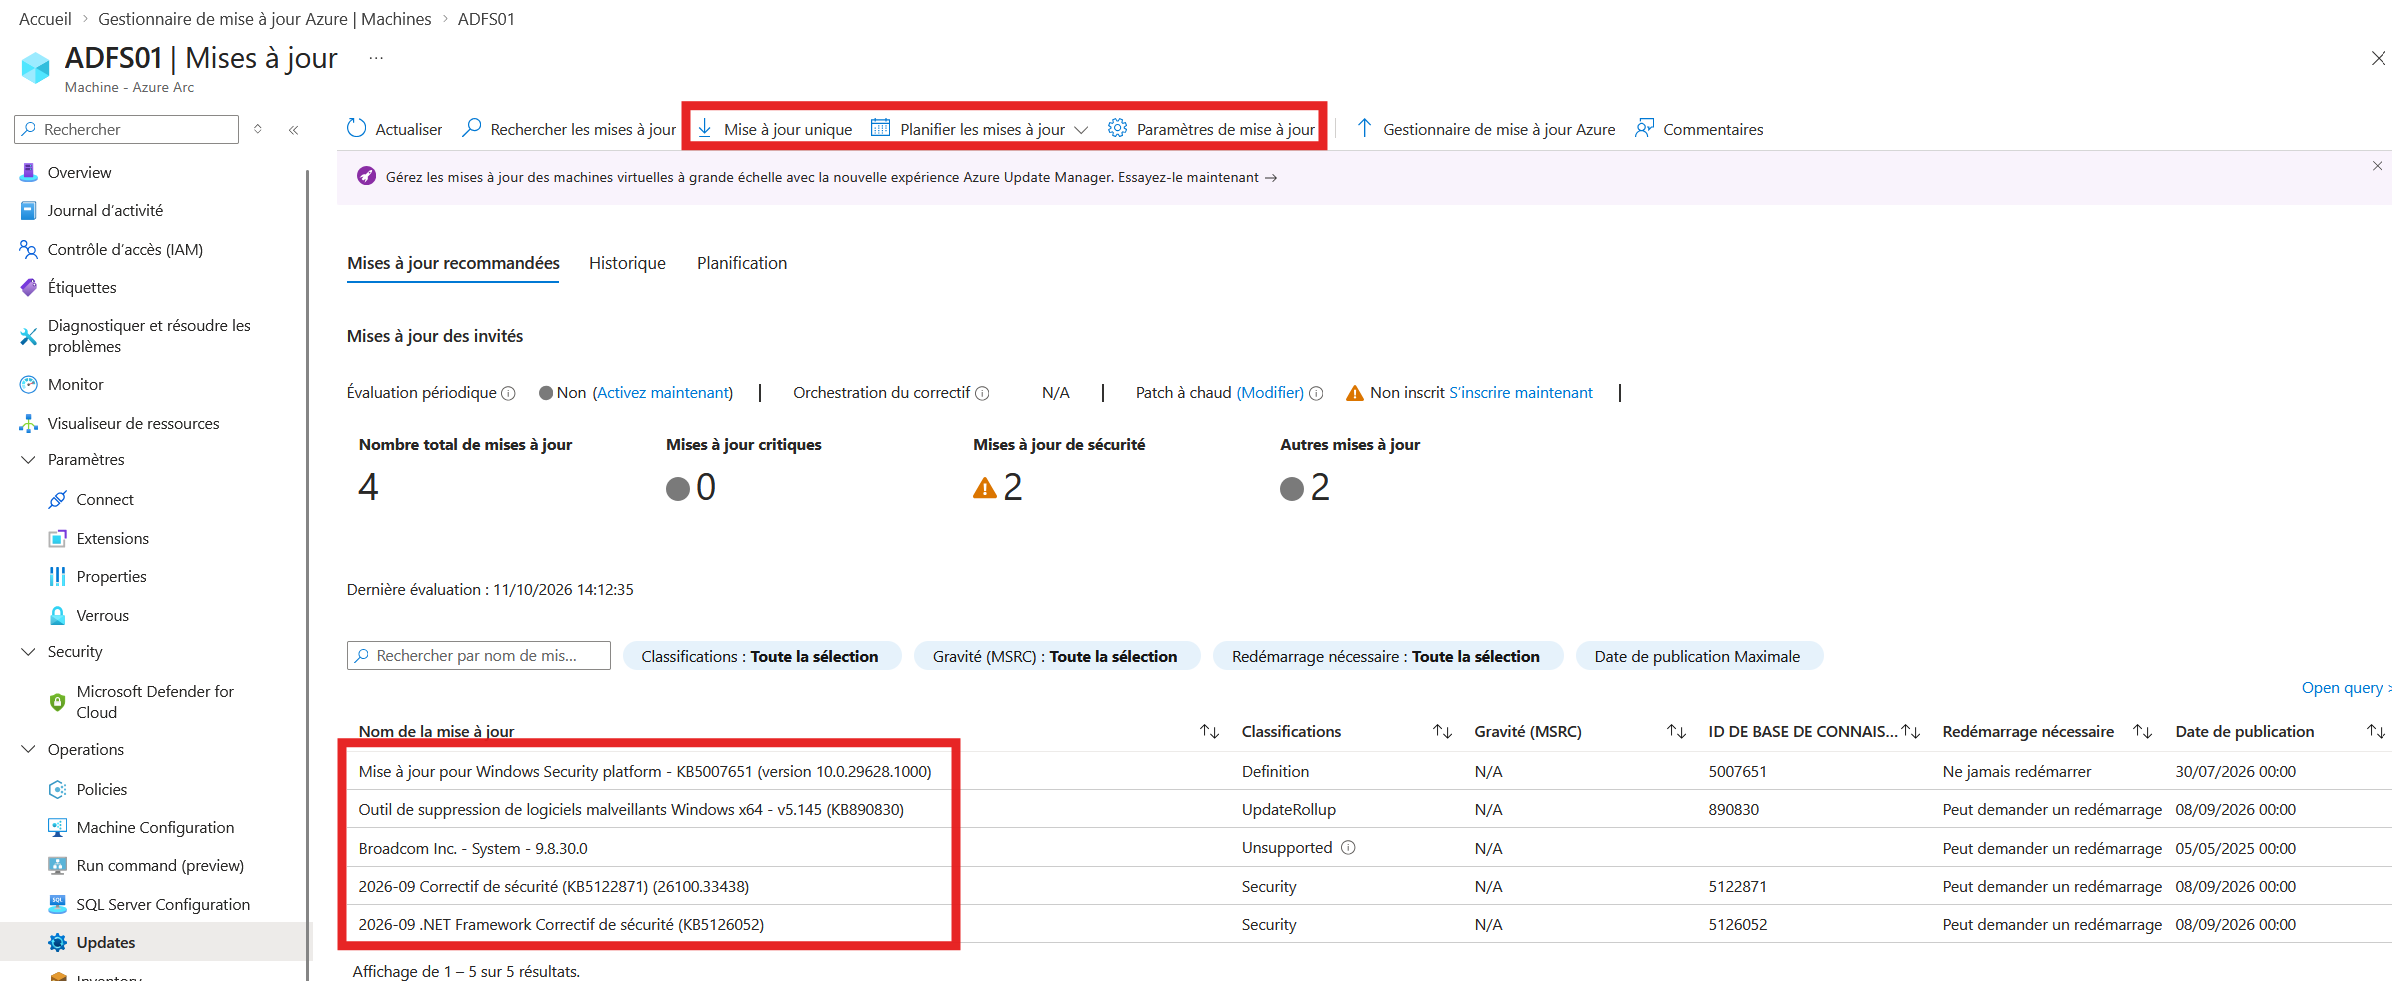Click the ellipsis more options next to page title

tap(376, 58)
